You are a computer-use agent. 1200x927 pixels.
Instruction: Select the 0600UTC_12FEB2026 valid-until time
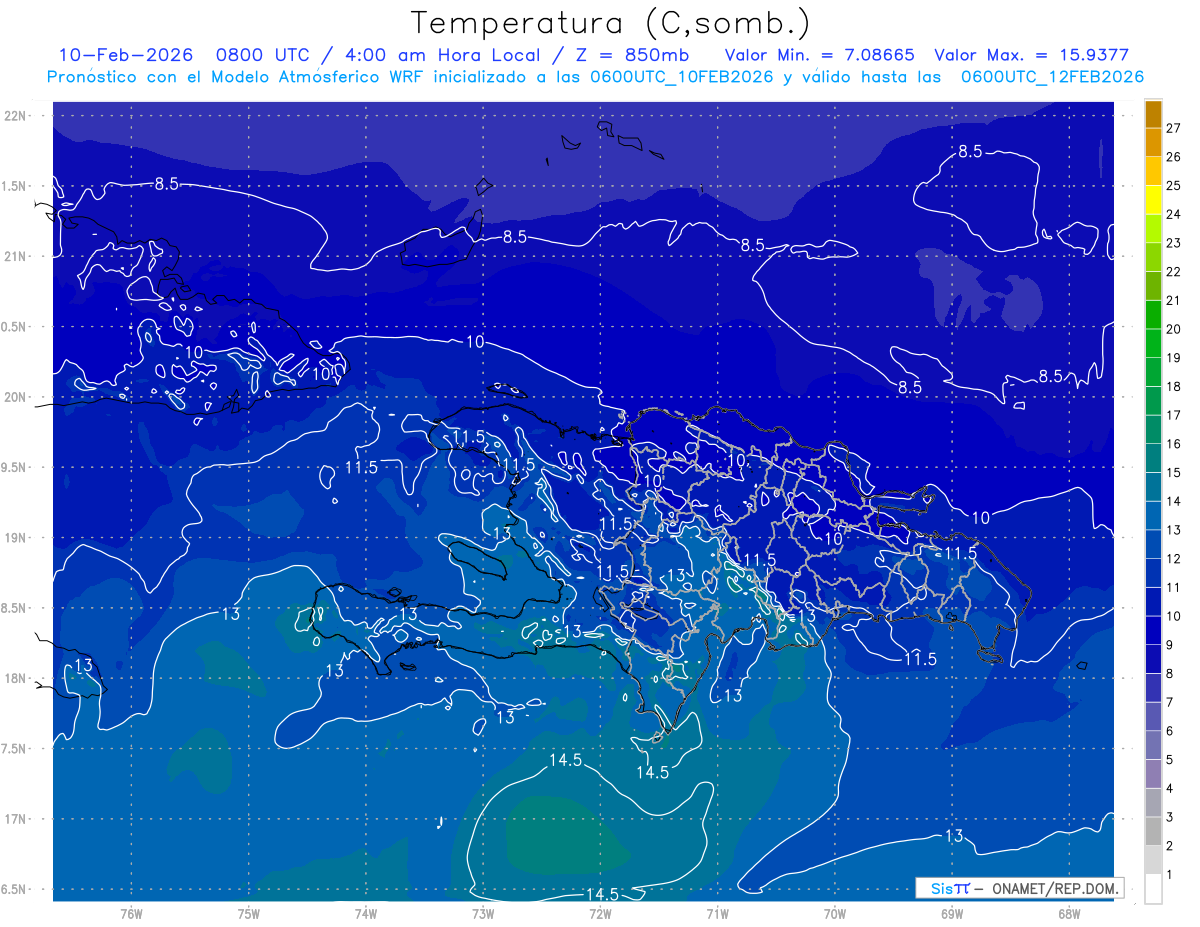1052,77
